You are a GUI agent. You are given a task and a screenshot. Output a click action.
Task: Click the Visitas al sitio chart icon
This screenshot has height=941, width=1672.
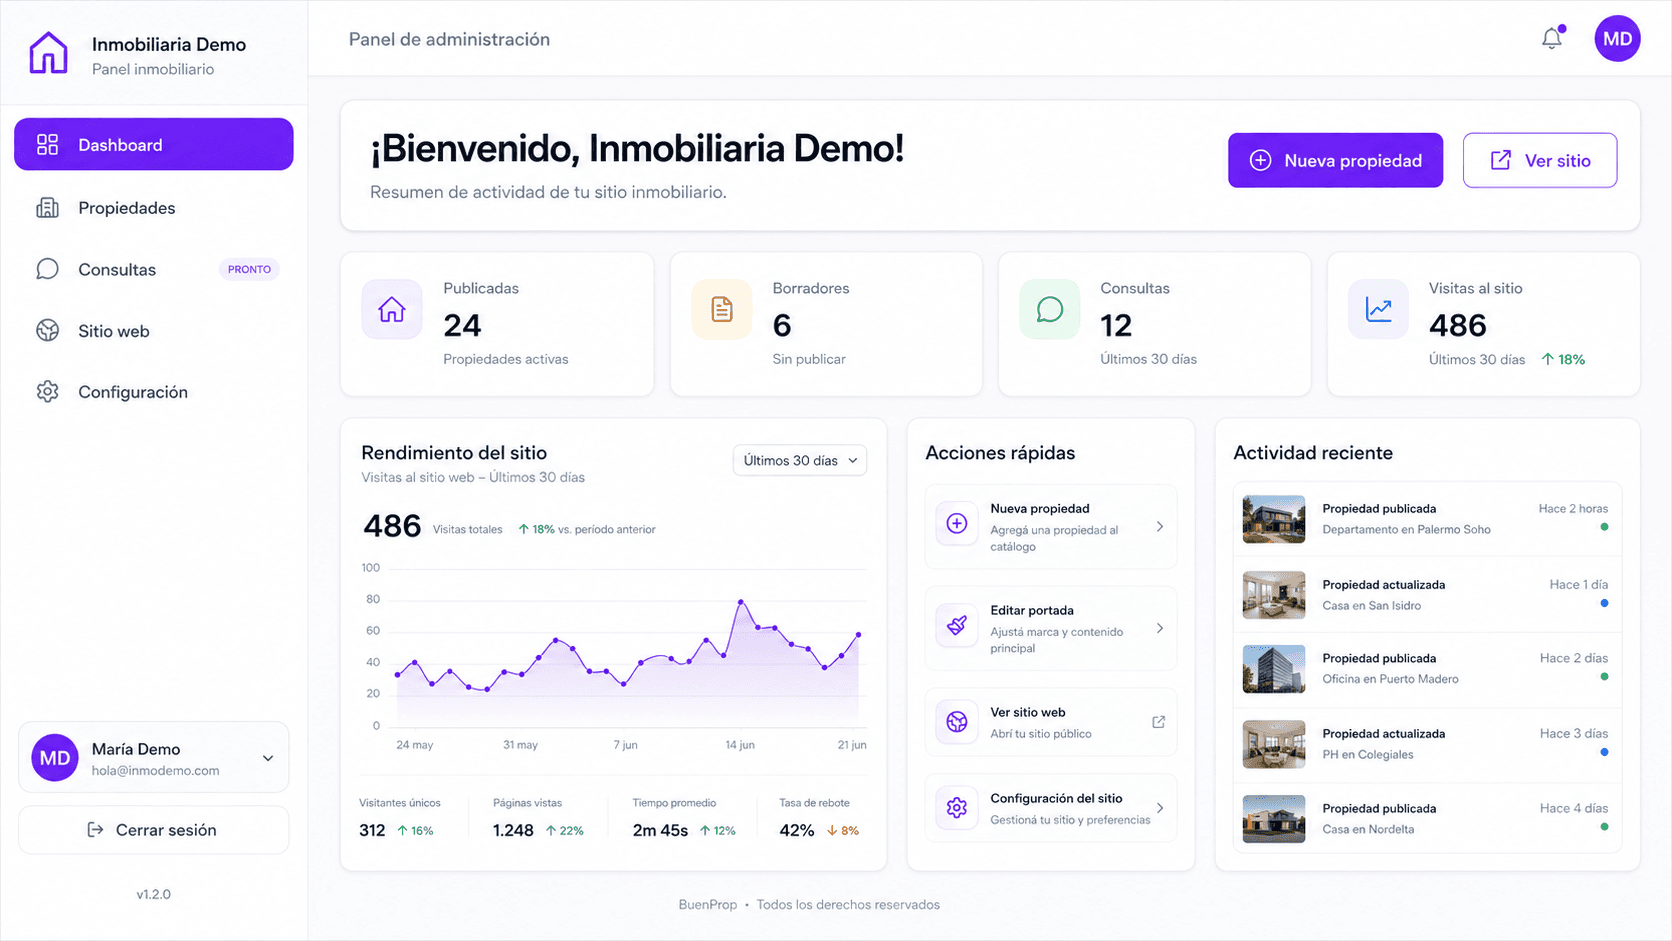1378,310
